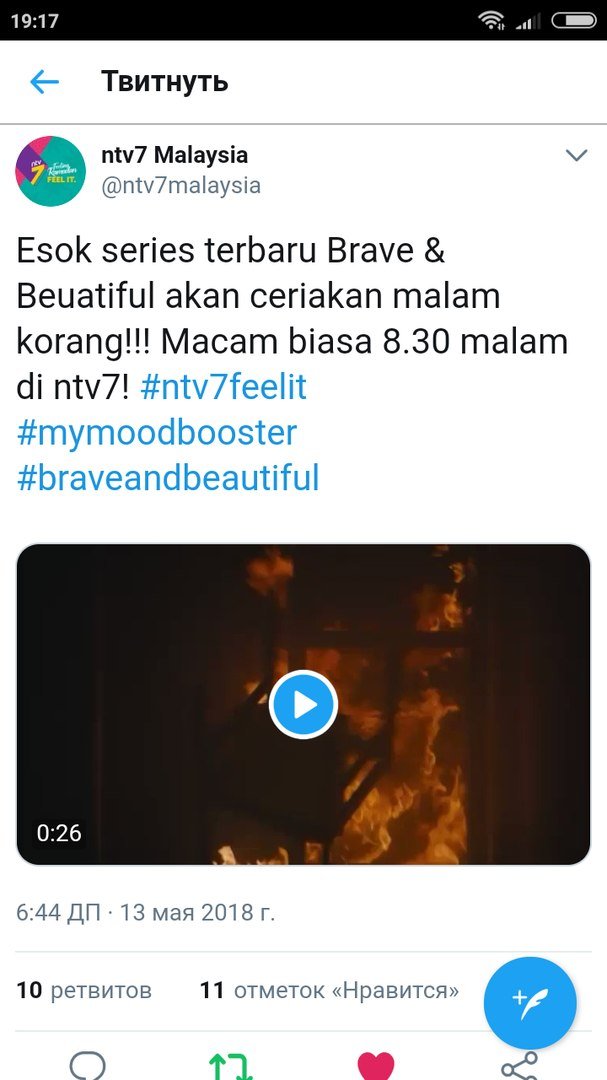Play the Brave & Beautiful video
The width and height of the screenshot is (607, 1080).
click(x=303, y=704)
